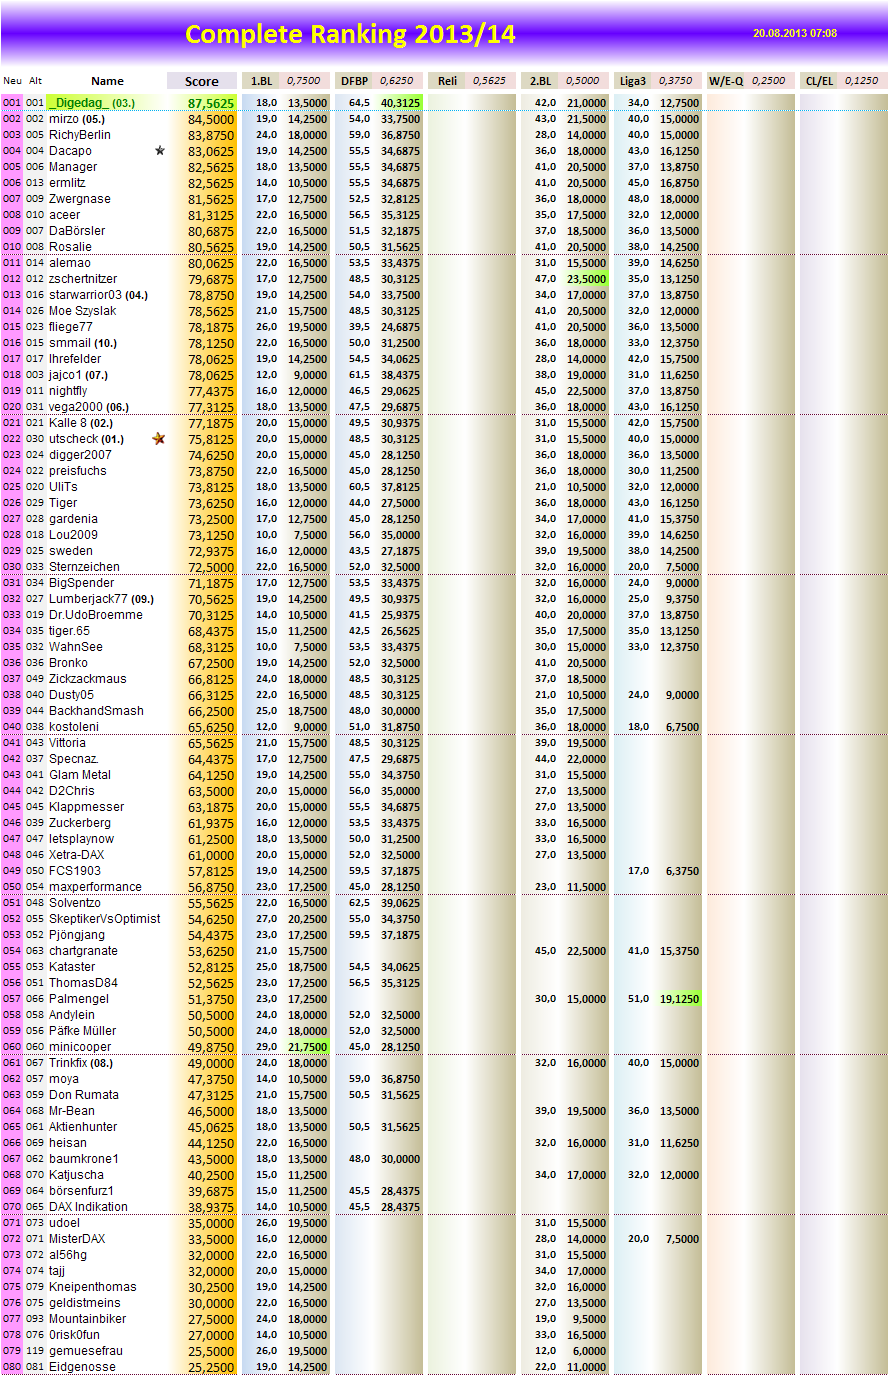Select the name Vittoria
This screenshot has height=1375, width=888.
click(67, 743)
